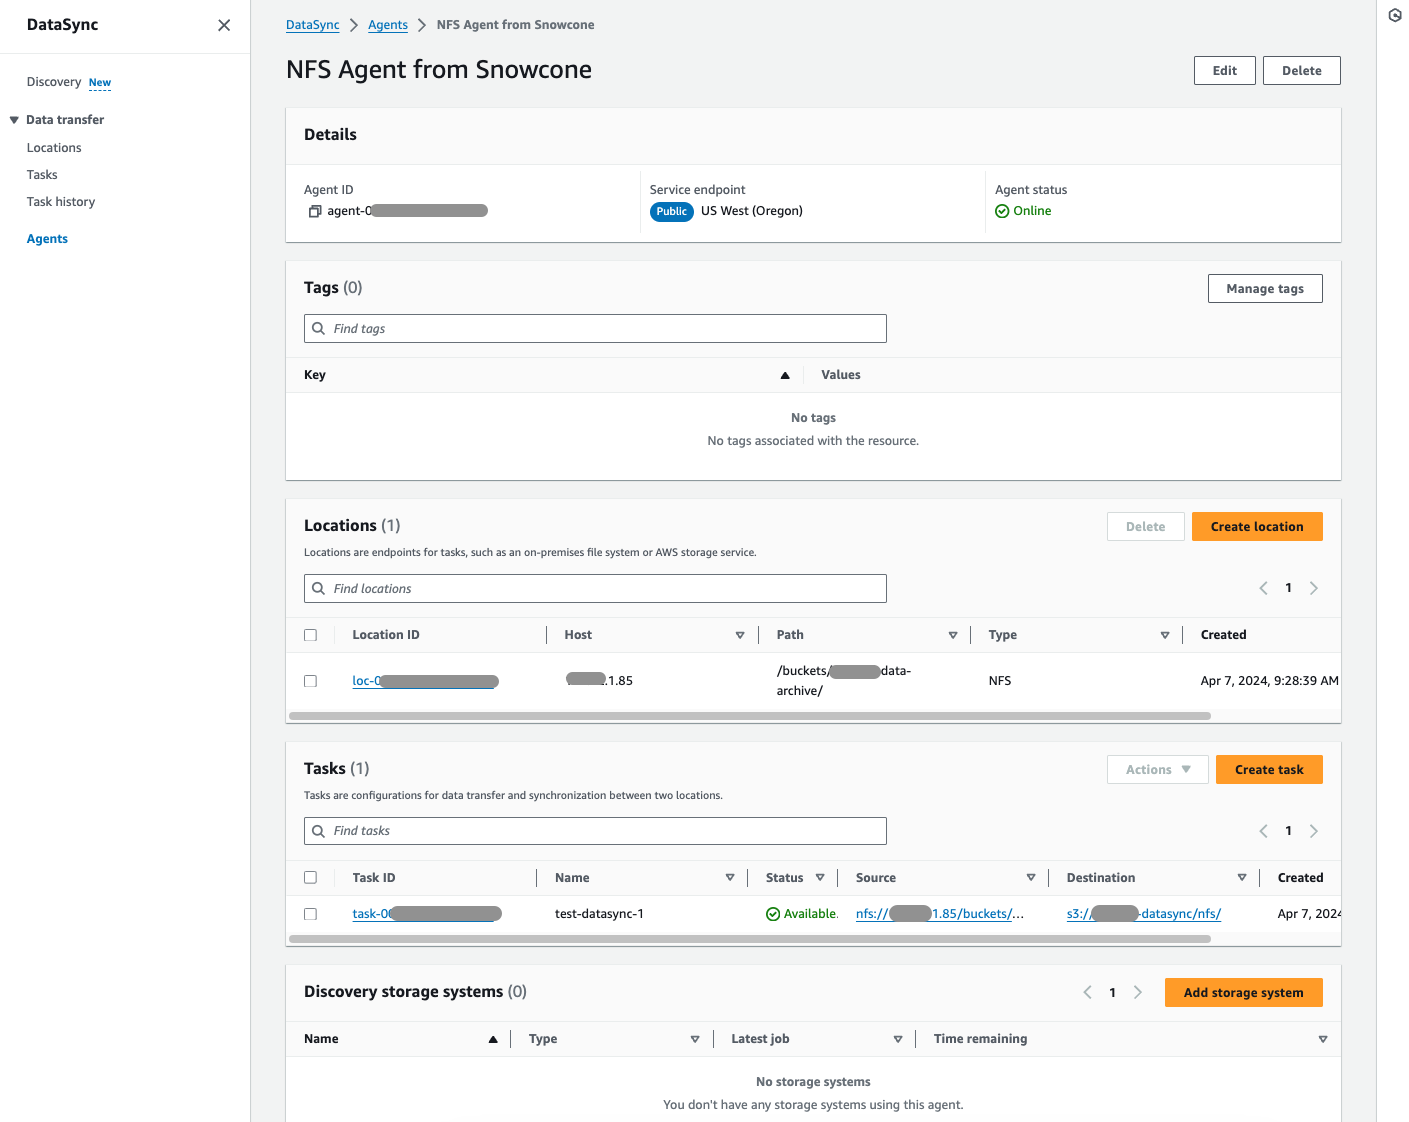Open the top-right panel hexagon icon
Image resolution: width=1409 pixels, height=1122 pixels.
coord(1395,15)
